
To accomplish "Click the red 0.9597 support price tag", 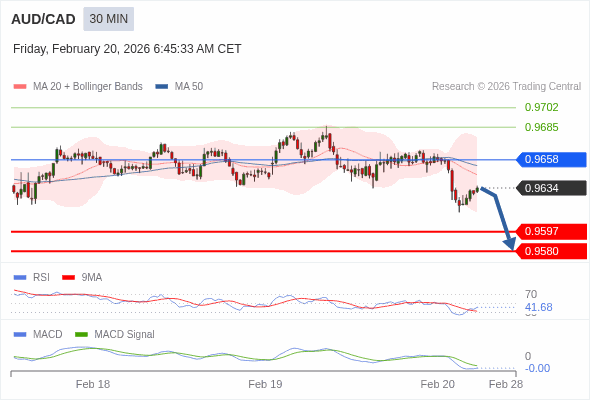I will tap(551, 231).
